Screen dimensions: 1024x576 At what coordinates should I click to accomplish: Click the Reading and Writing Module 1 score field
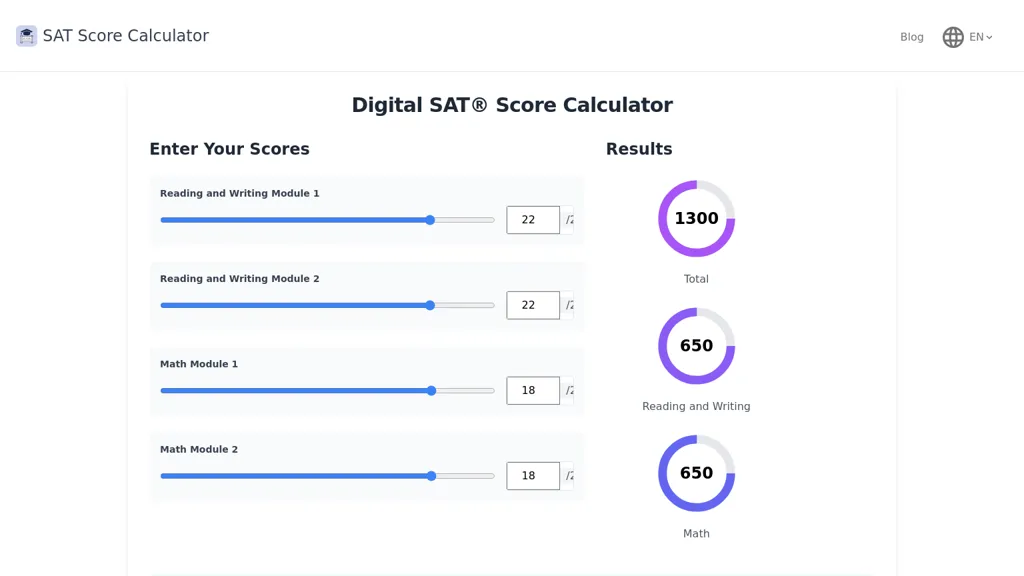[x=533, y=220]
